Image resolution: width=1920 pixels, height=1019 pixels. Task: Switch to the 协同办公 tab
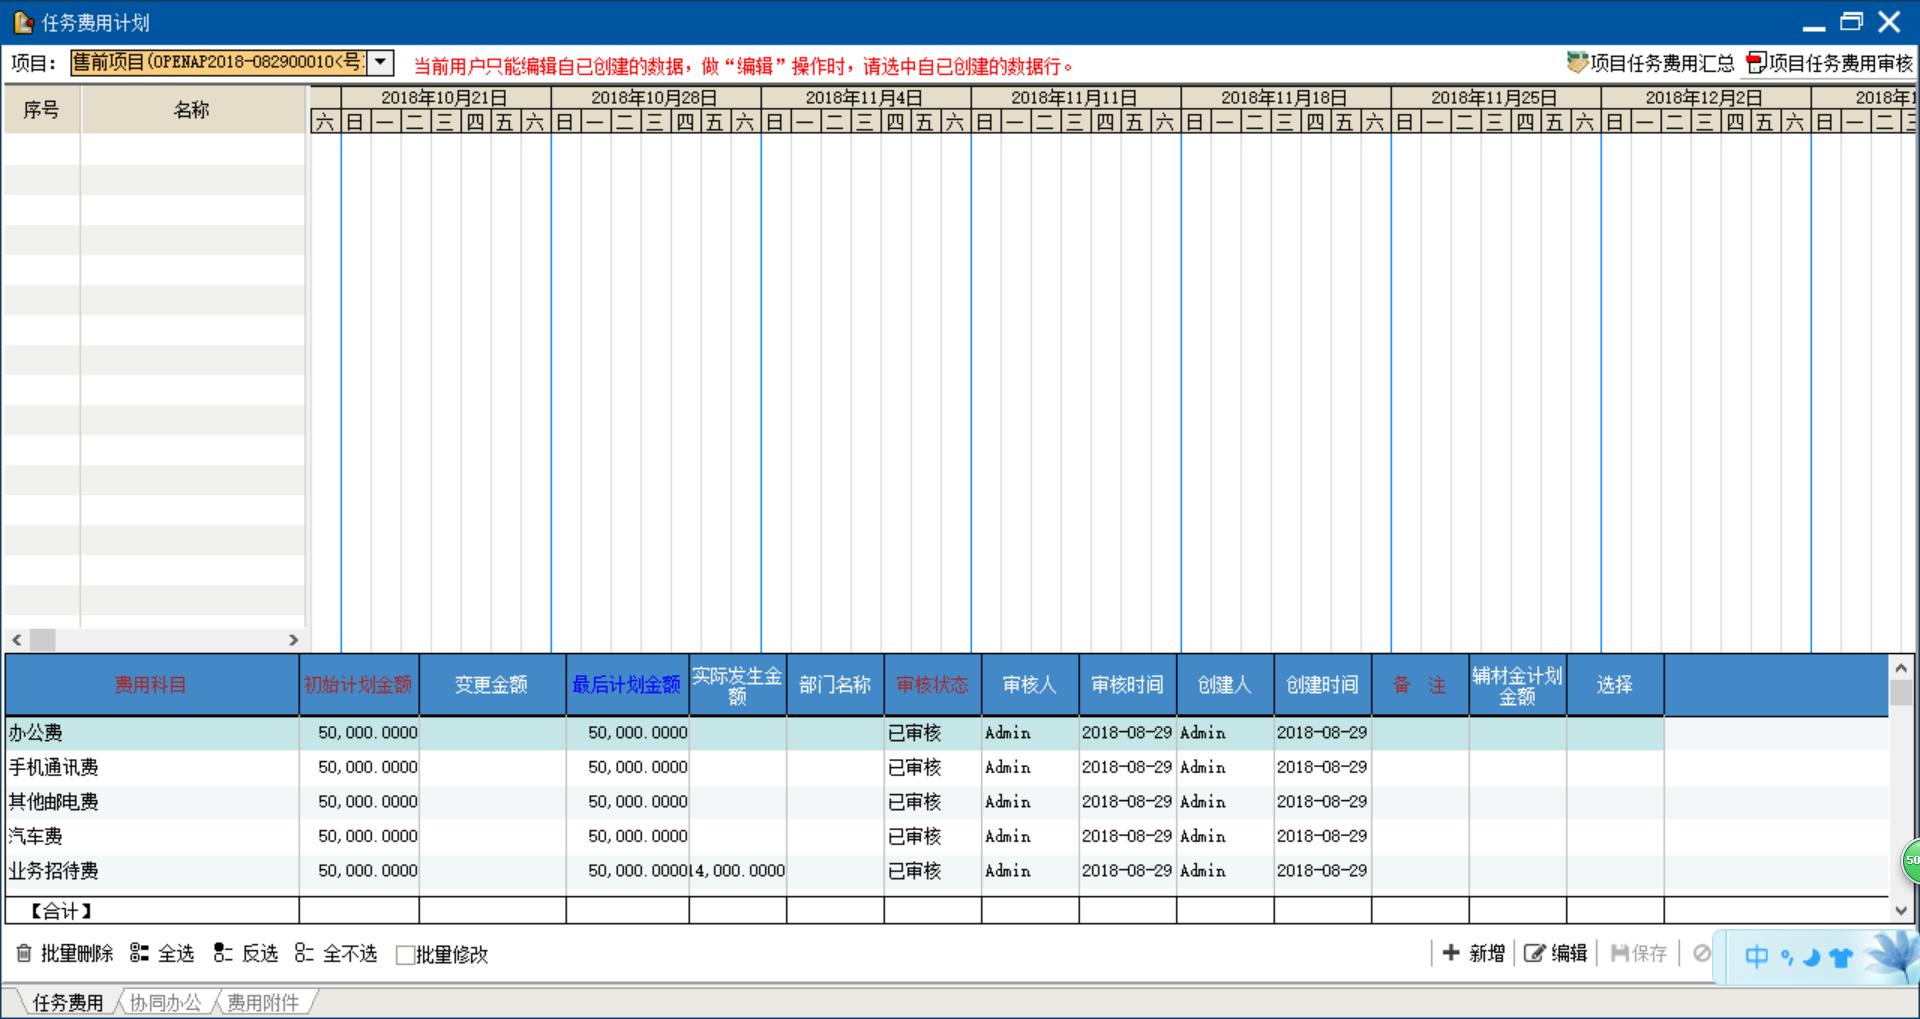165,1002
